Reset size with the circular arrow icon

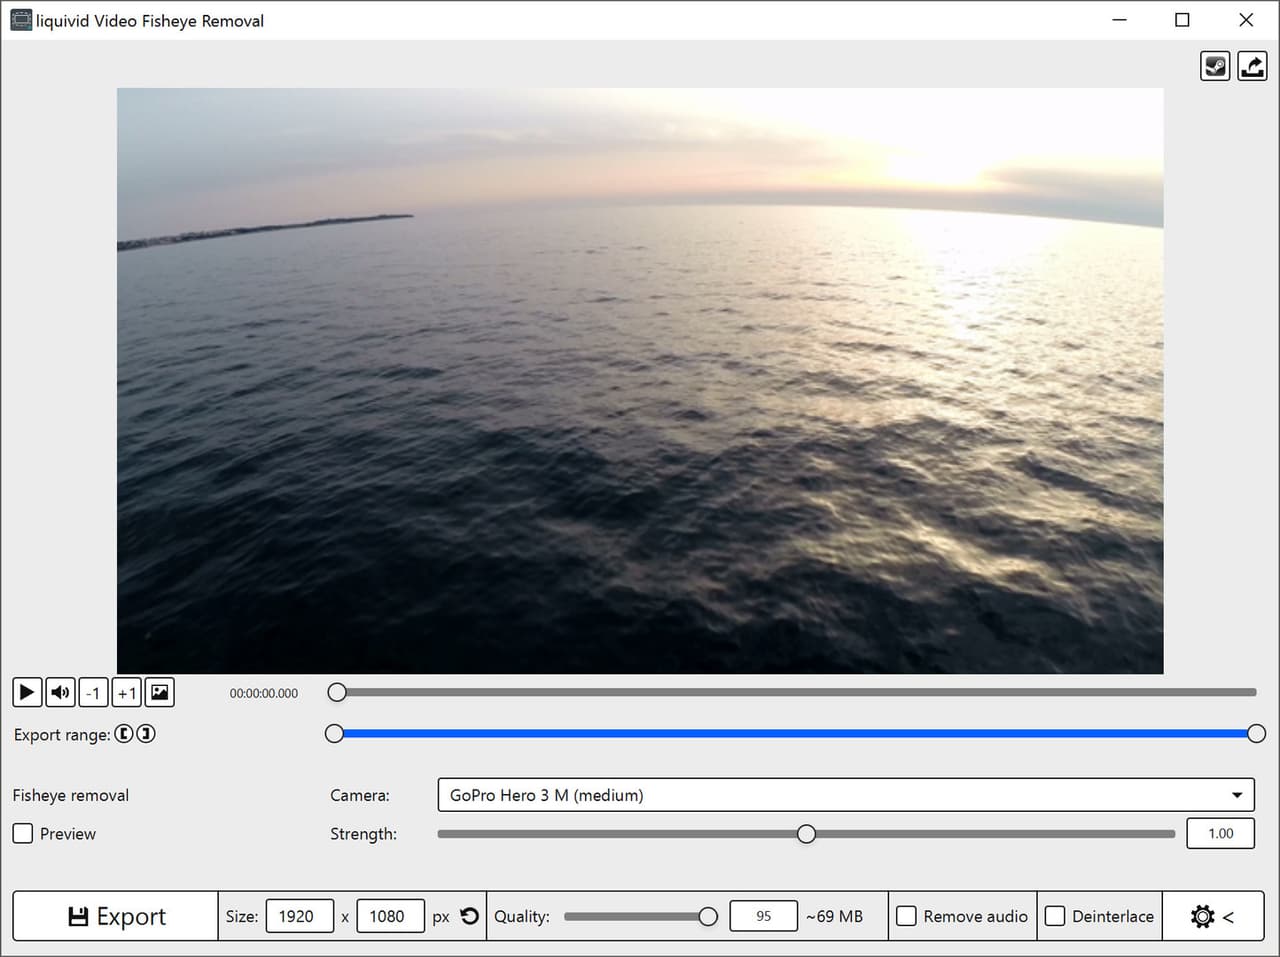pos(469,916)
